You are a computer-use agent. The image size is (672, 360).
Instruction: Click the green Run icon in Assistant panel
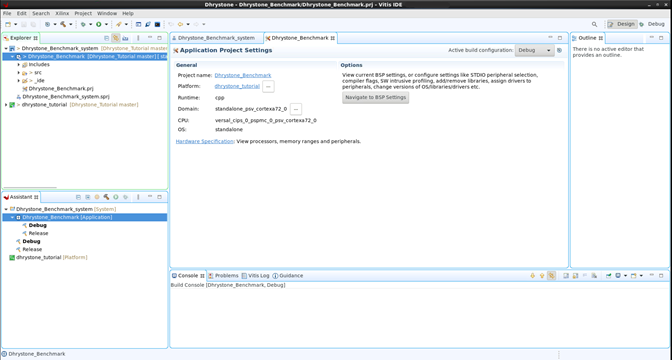[116, 197]
